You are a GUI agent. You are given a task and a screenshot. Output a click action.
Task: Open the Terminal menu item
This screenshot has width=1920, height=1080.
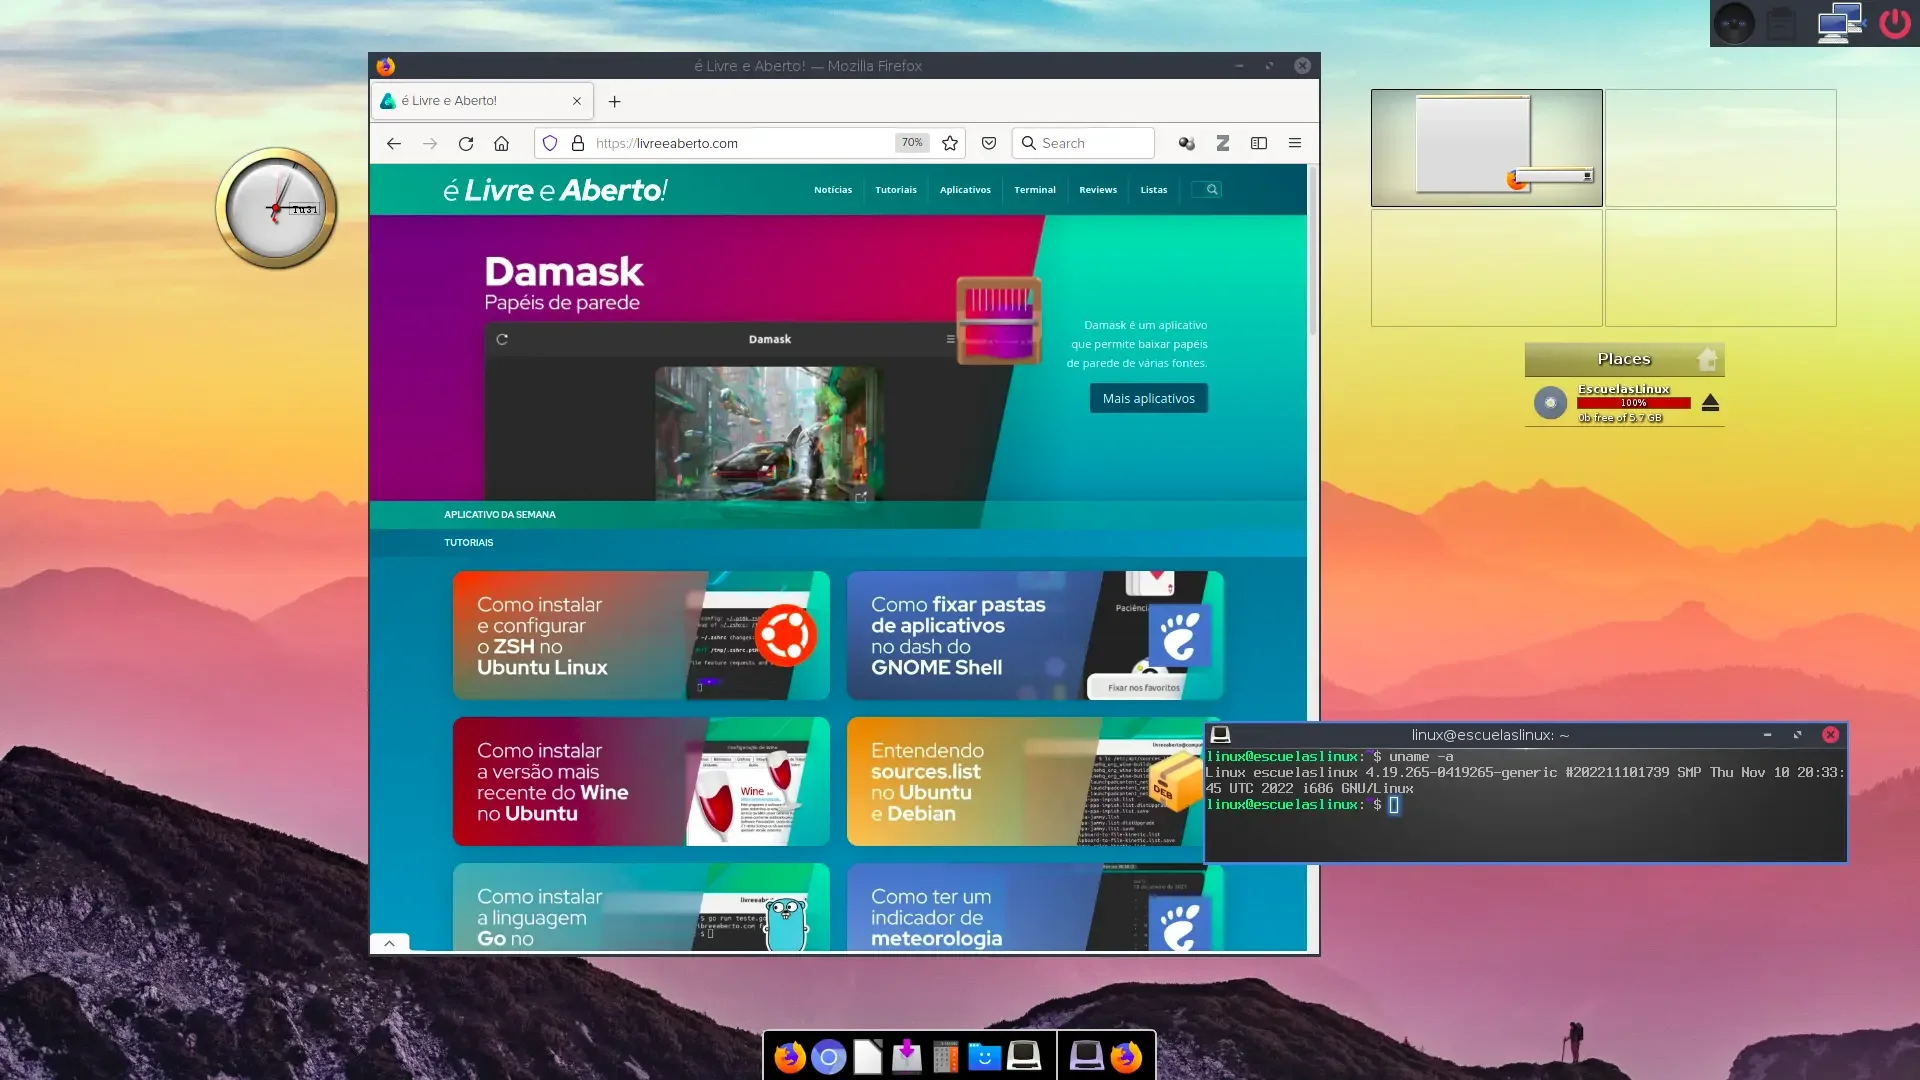point(1035,190)
